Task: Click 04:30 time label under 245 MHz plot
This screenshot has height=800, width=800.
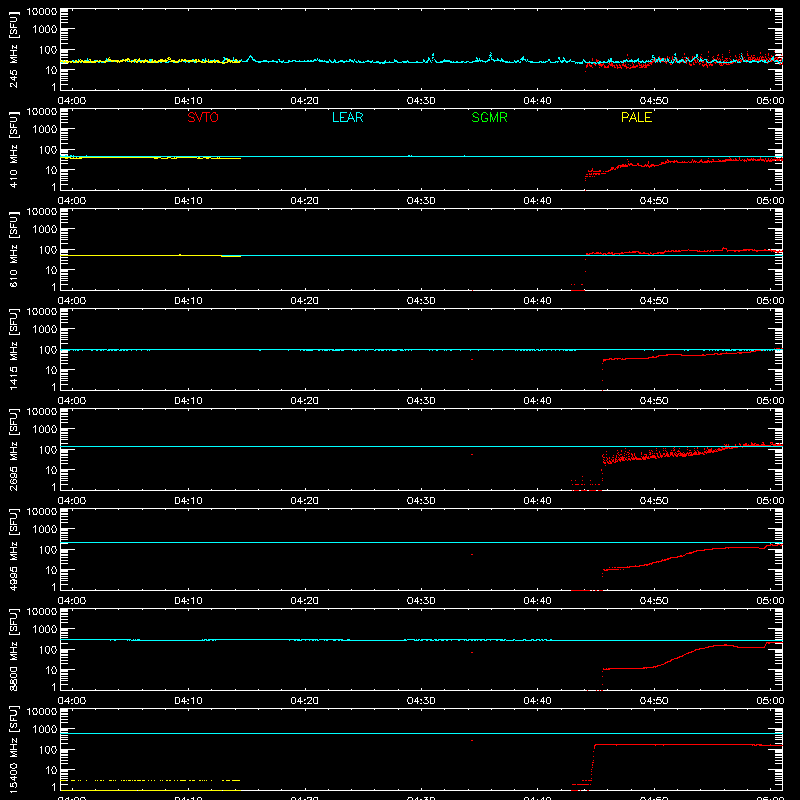Action: 421,101
